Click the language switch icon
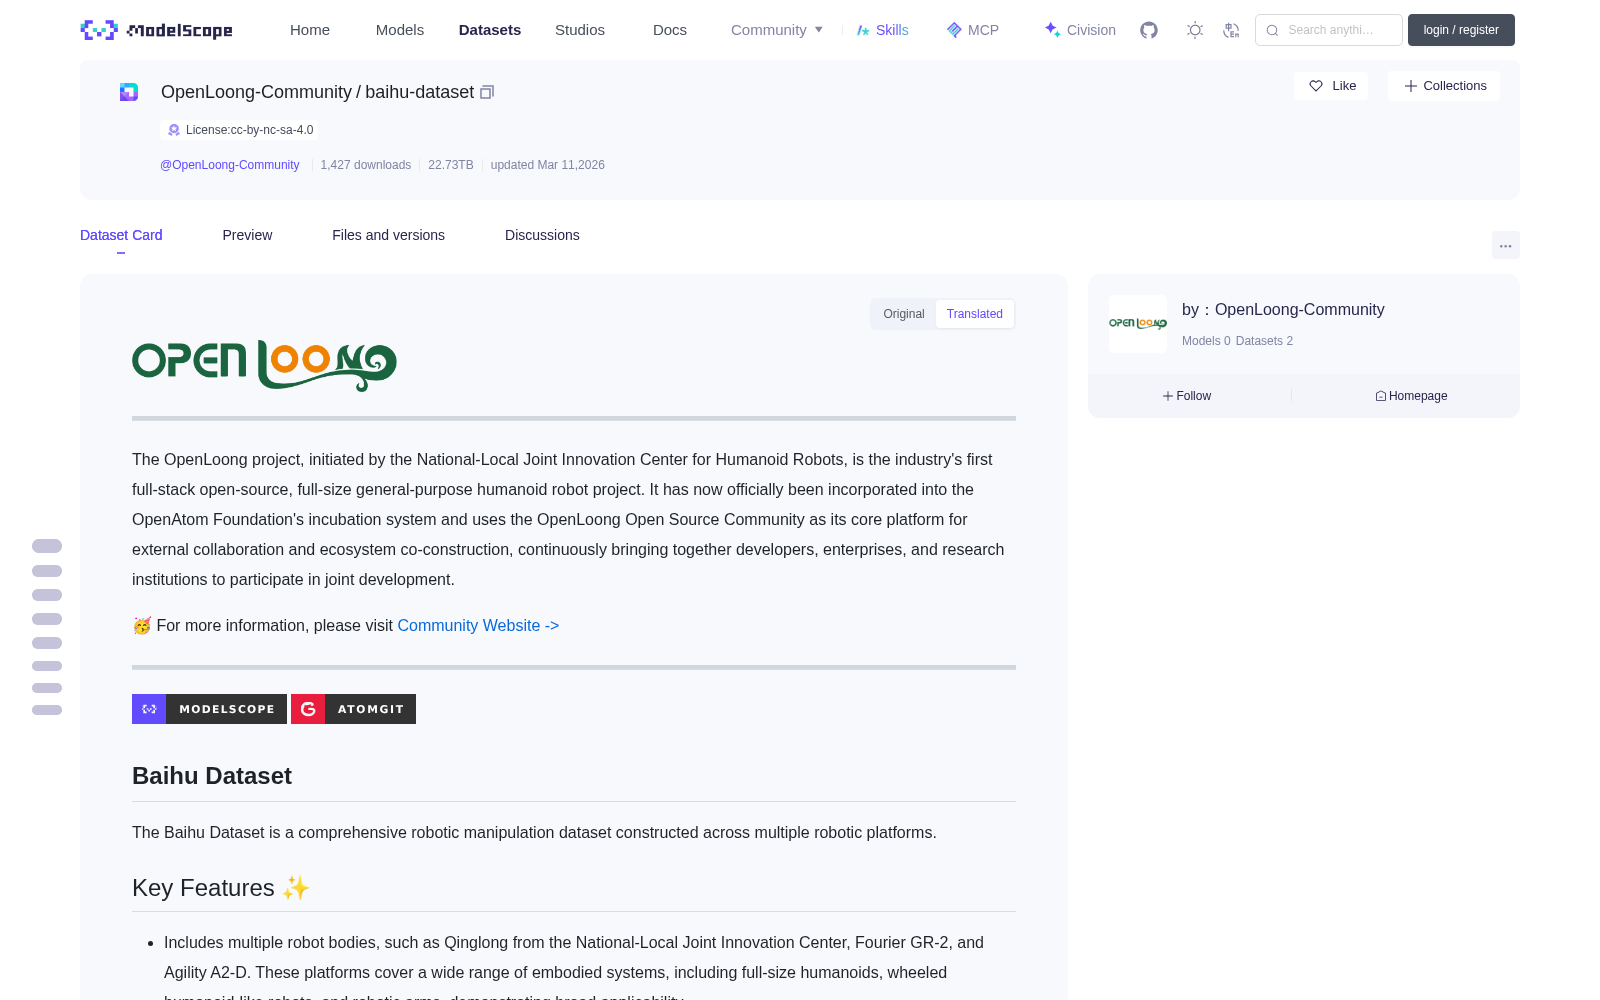 [x=1231, y=30]
